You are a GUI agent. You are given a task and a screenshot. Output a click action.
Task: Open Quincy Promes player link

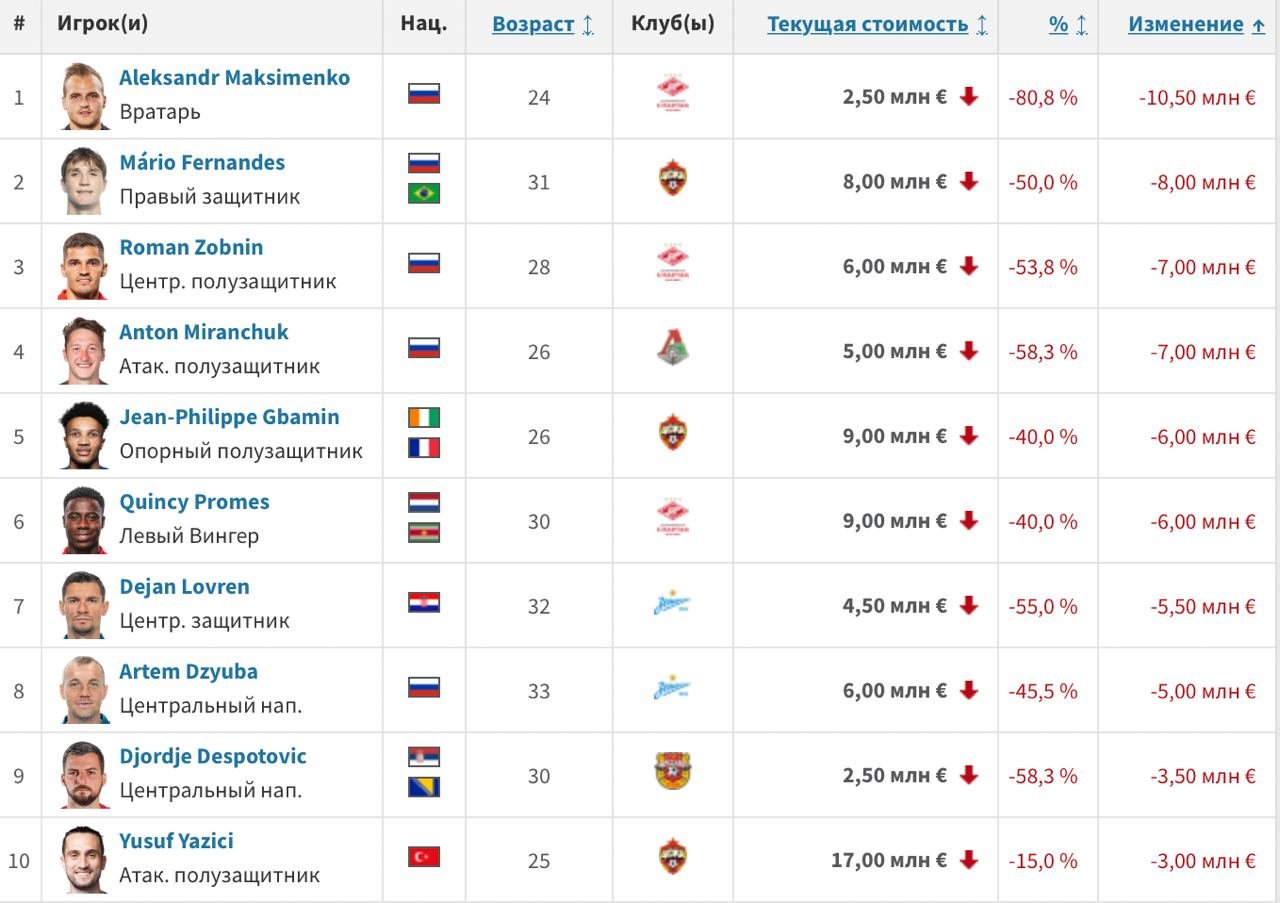coord(194,502)
